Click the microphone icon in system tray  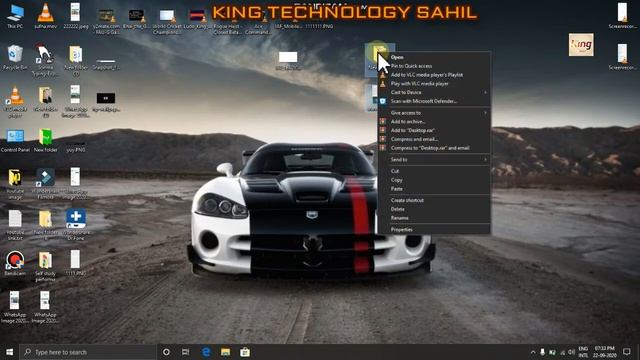point(542,352)
